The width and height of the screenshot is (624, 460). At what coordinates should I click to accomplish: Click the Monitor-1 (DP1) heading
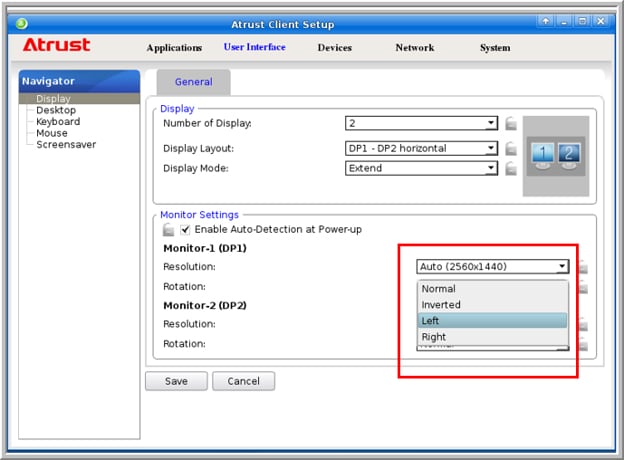pos(205,248)
